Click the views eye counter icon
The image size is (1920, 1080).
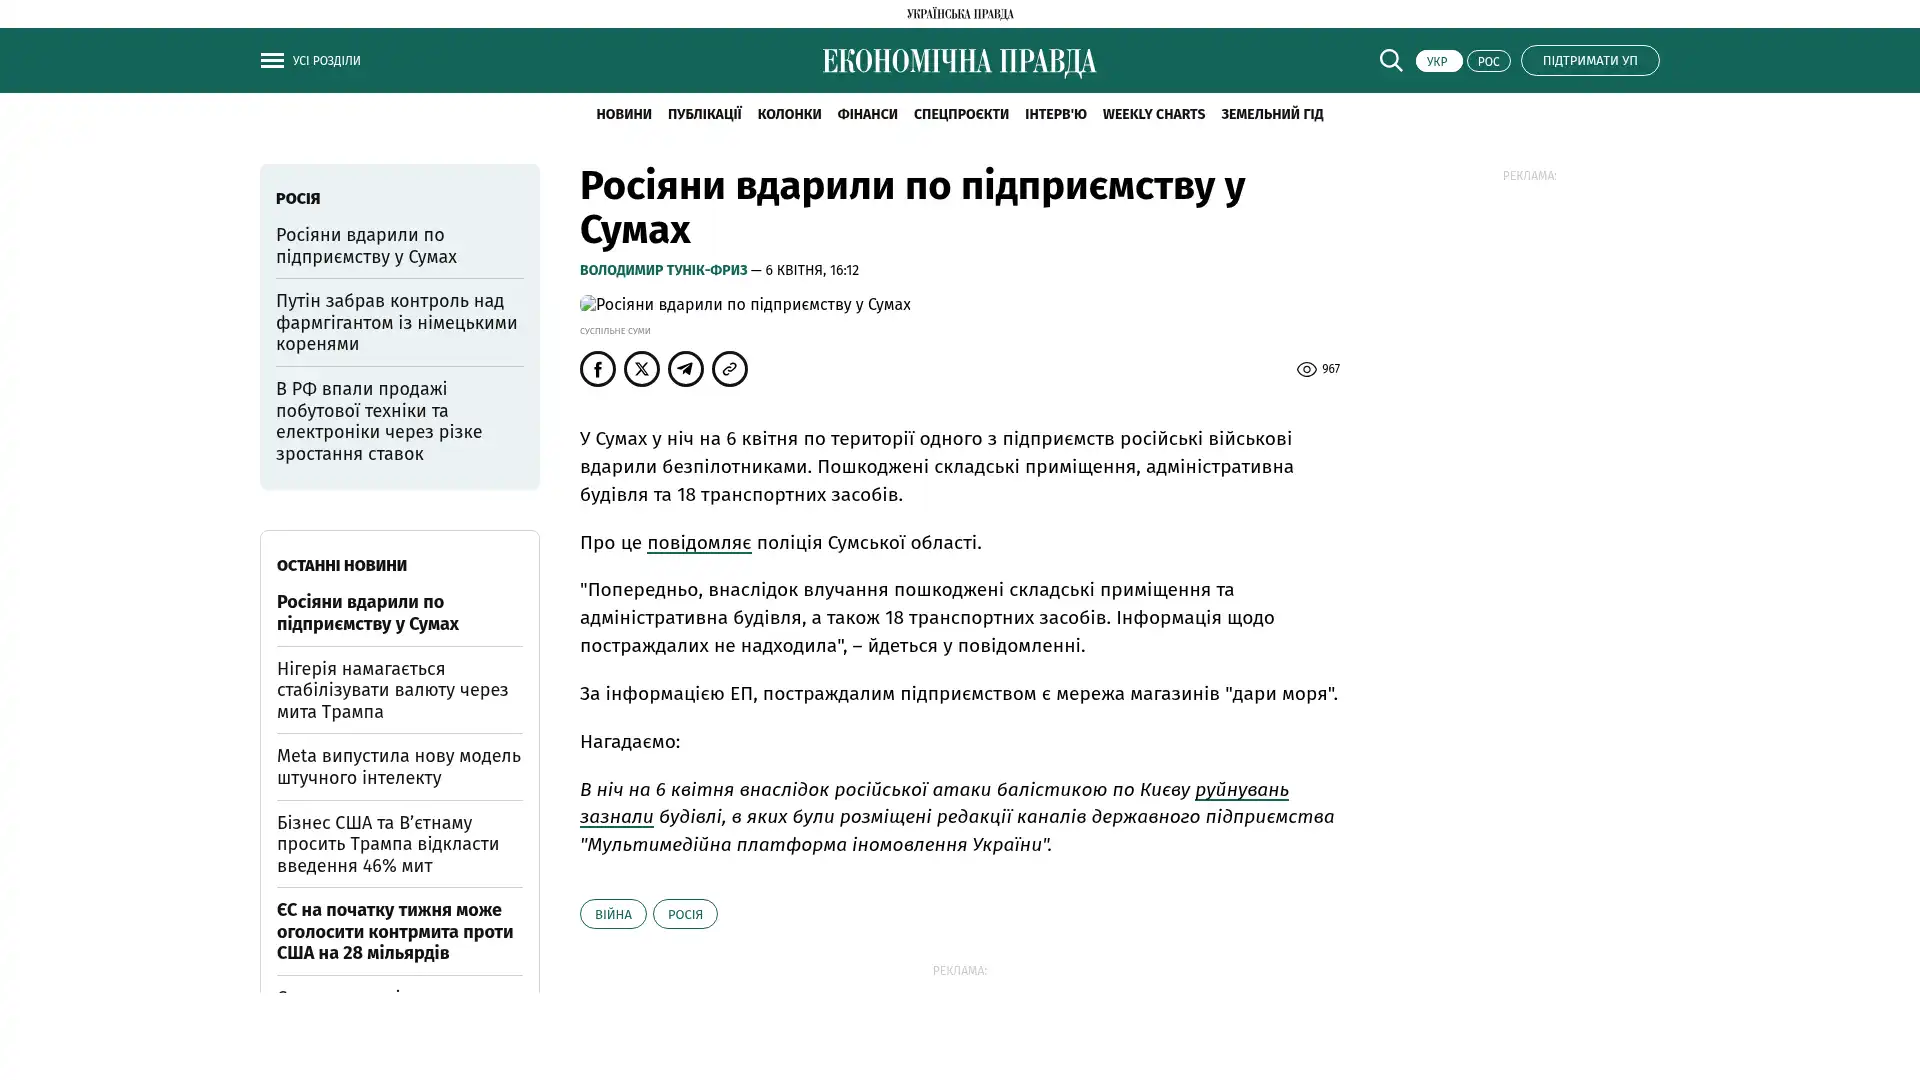tap(1306, 370)
